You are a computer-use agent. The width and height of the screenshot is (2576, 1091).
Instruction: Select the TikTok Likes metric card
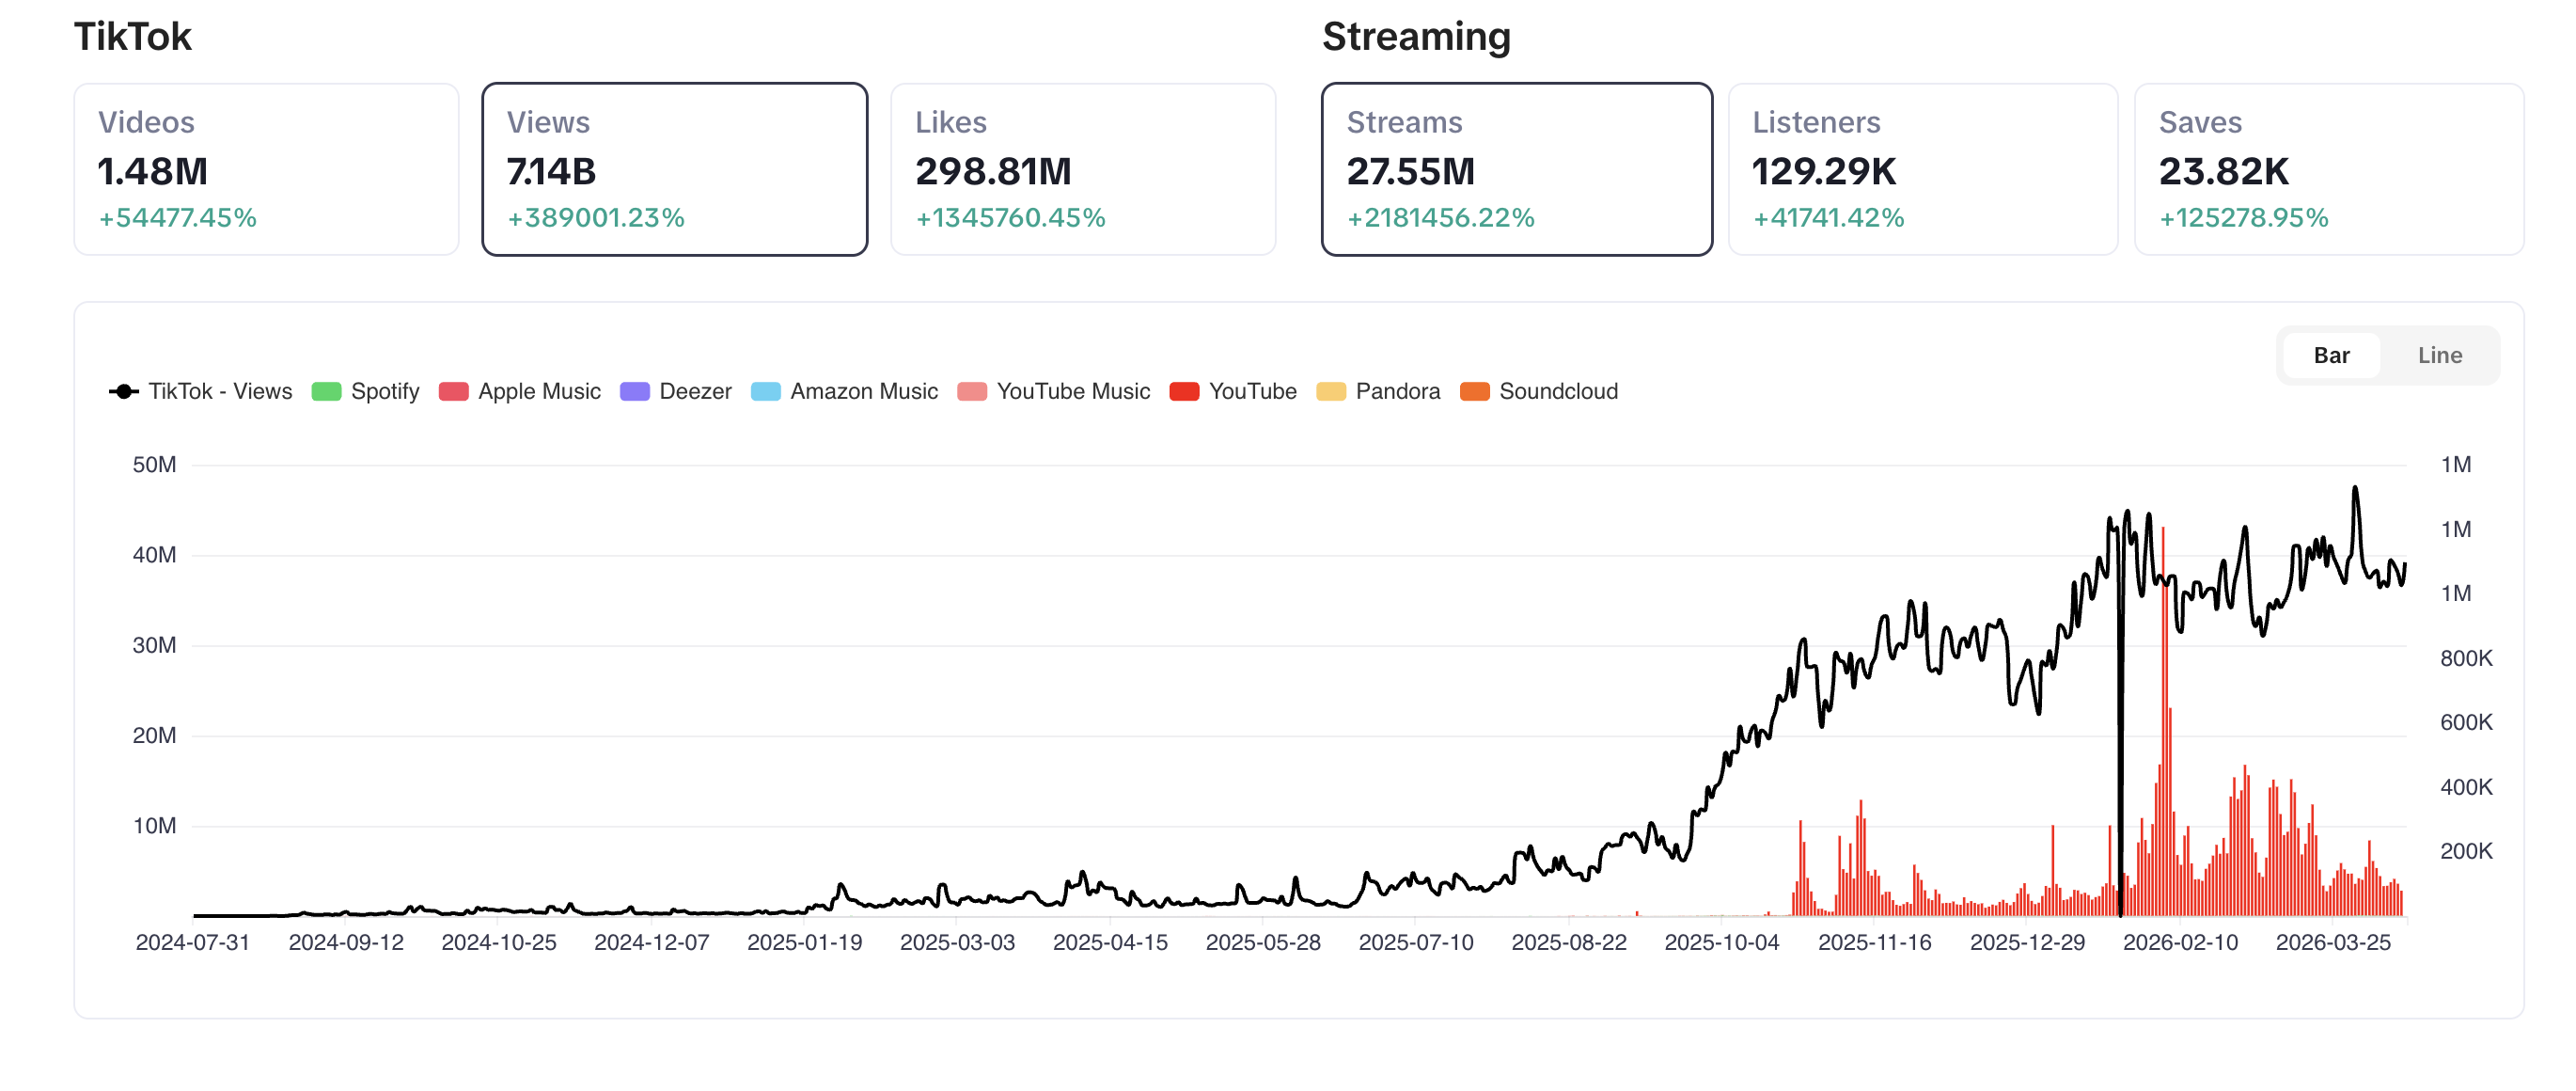[1083, 169]
